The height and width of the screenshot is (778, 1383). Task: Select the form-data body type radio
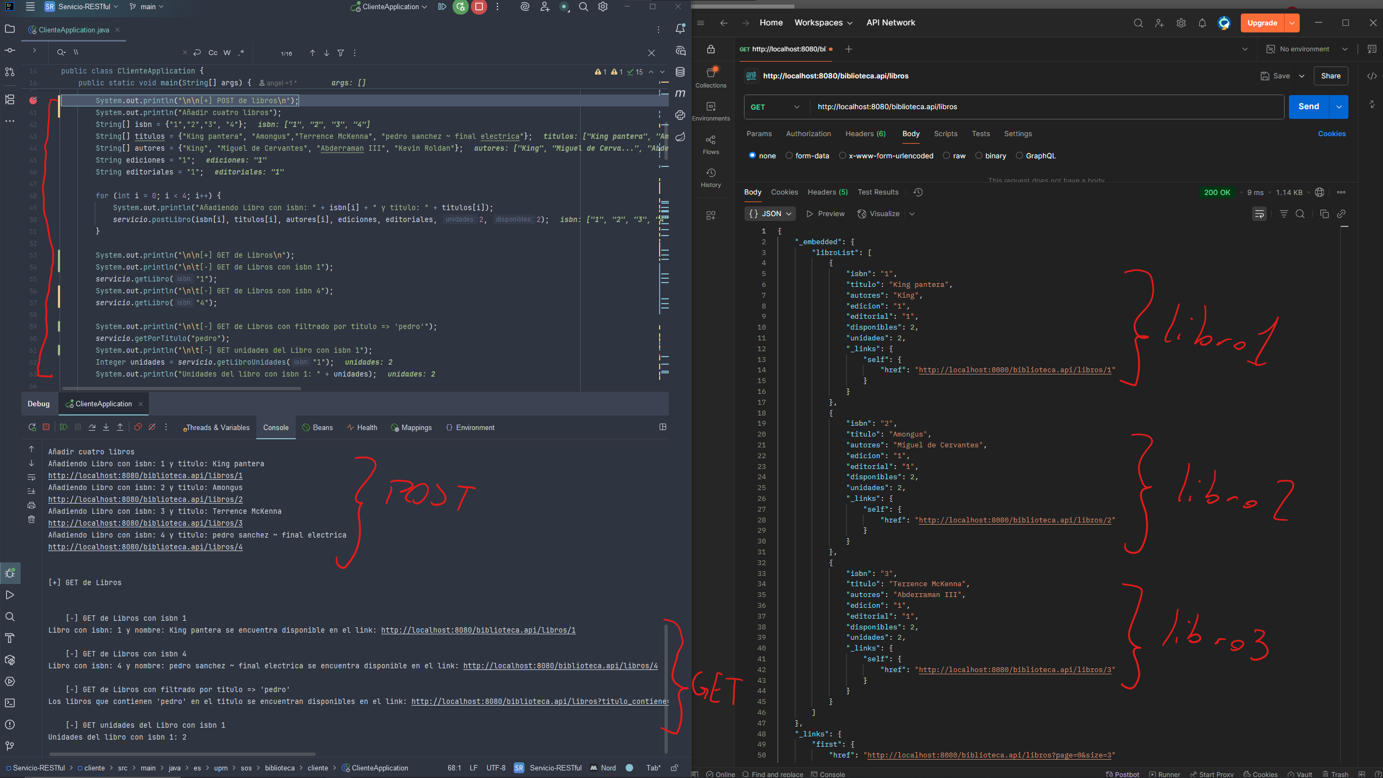tap(789, 156)
